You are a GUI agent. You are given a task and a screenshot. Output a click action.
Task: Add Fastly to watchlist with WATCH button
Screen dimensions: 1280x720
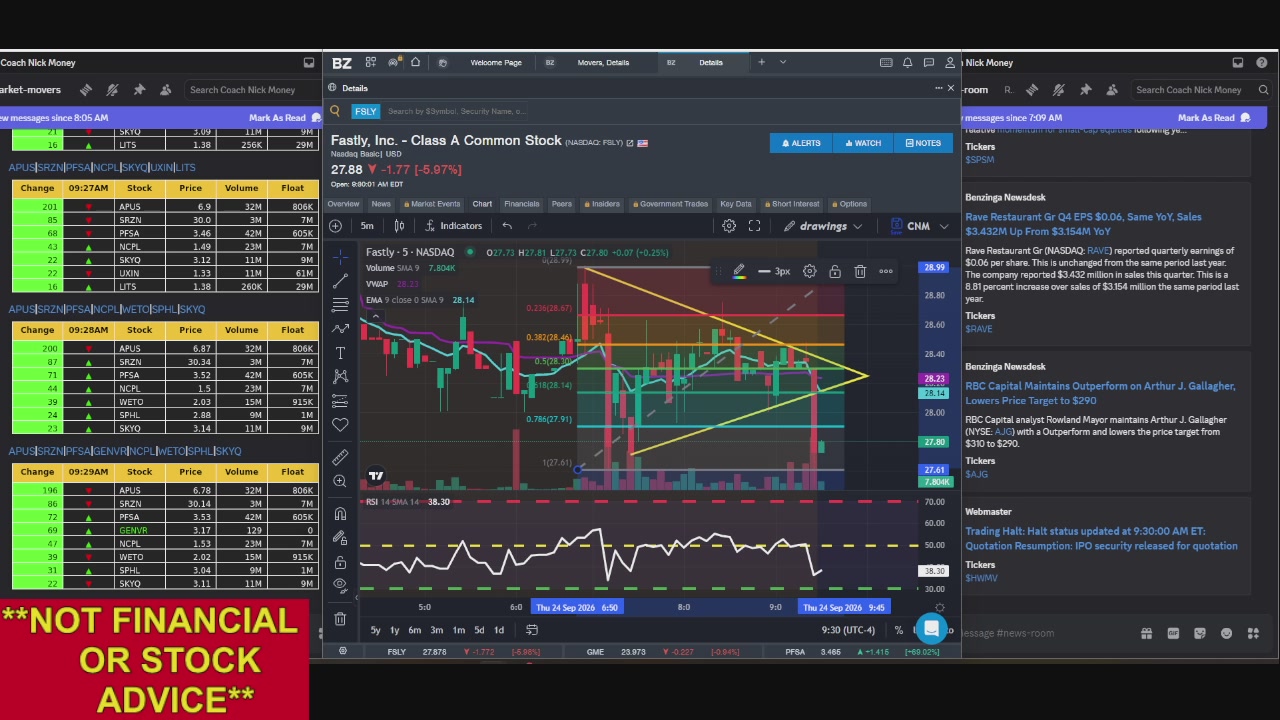coord(863,143)
